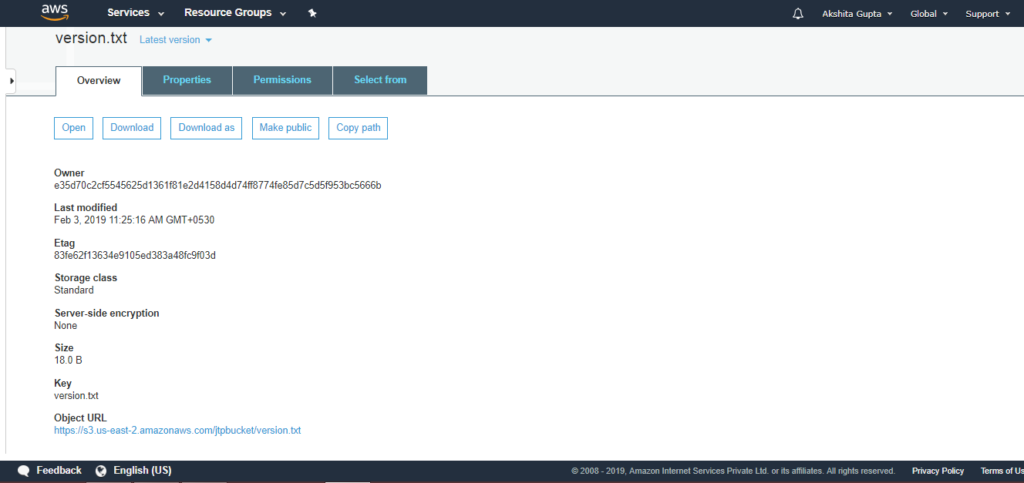This screenshot has width=1024, height=483.
Task: Expand the Latest version dropdown
Action: tap(176, 40)
